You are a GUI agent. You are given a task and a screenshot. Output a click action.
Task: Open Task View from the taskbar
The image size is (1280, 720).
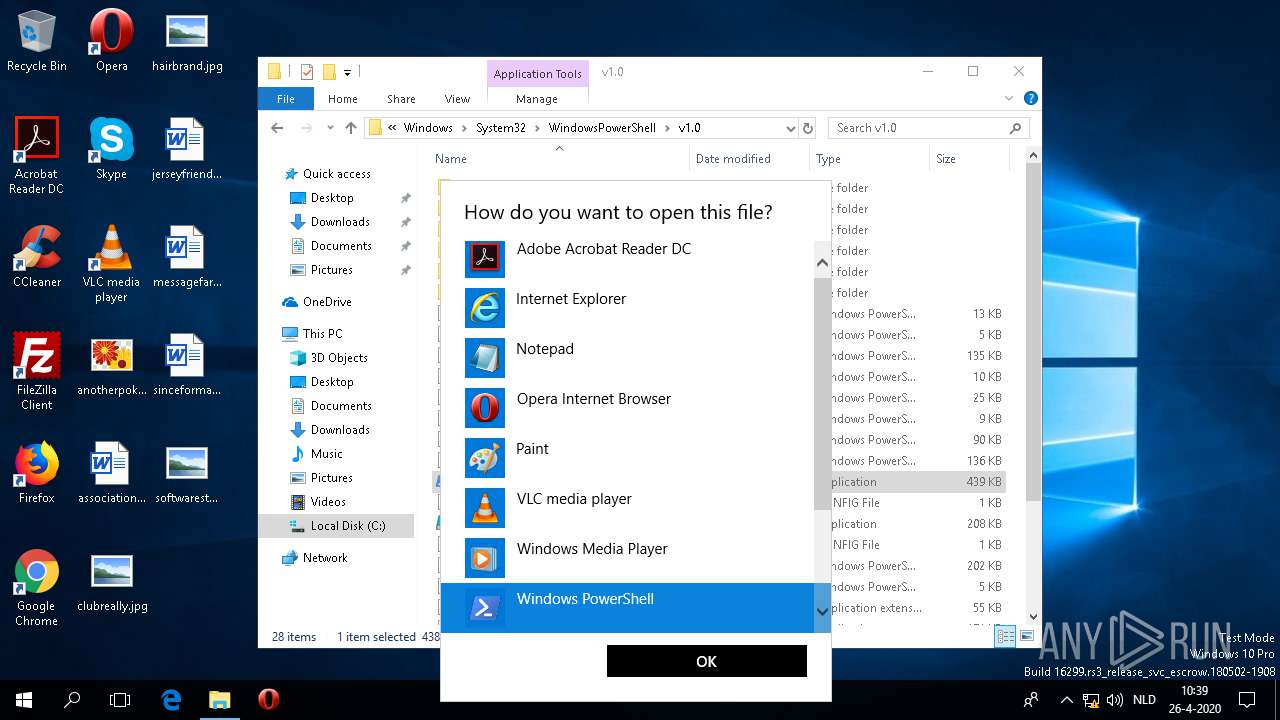click(x=120, y=700)
